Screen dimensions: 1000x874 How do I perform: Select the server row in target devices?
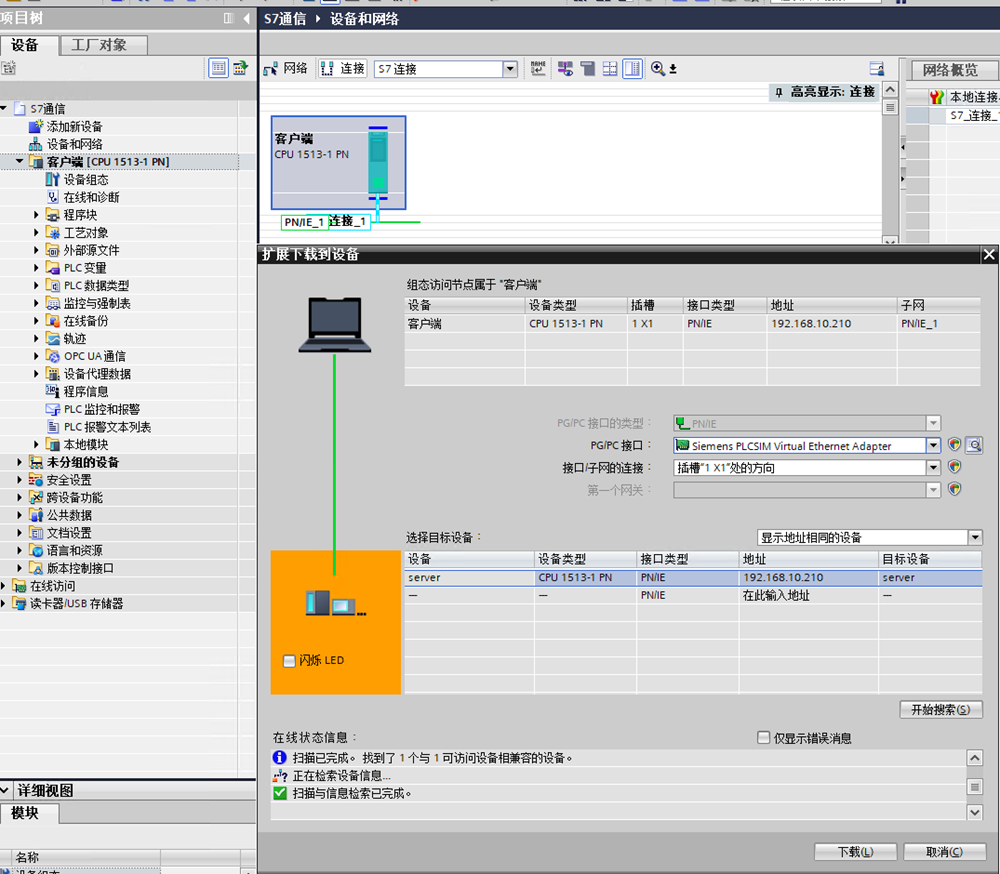tap(690, 578)
